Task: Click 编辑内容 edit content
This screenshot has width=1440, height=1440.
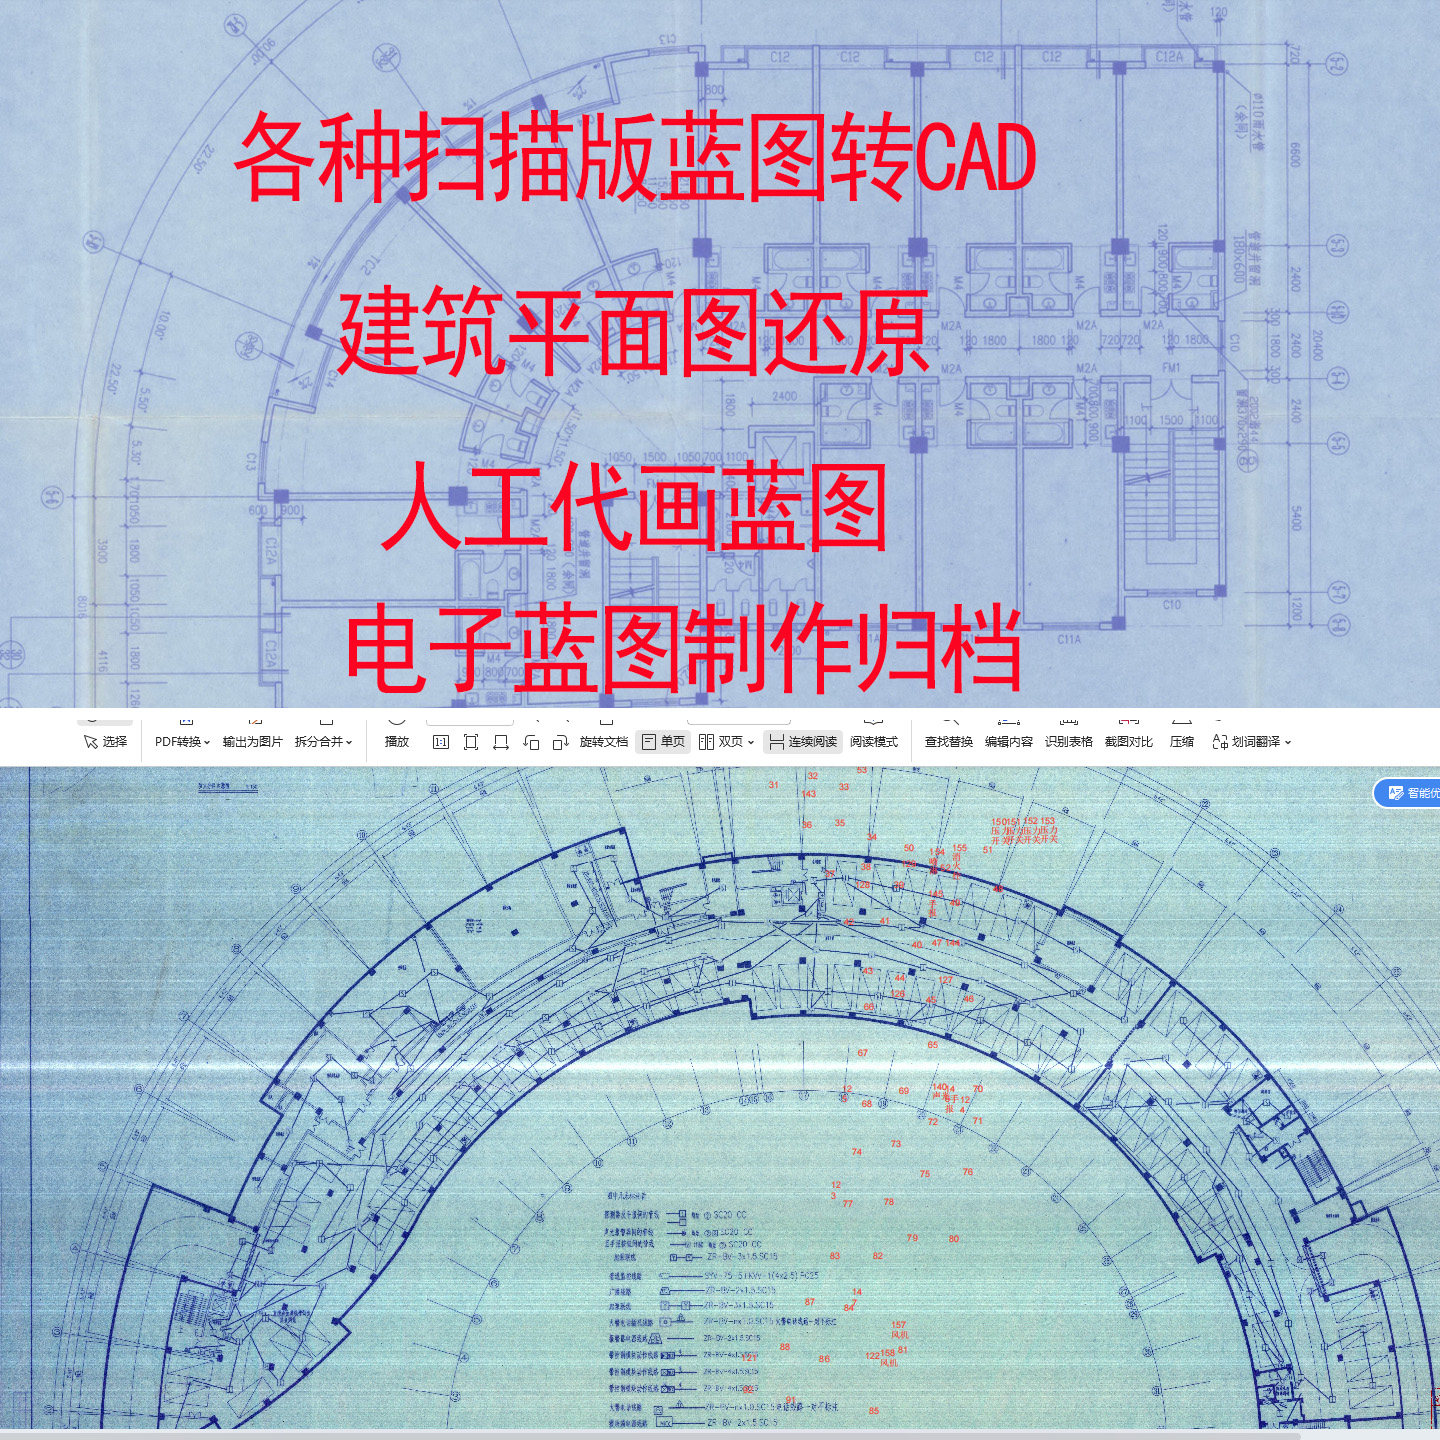Action: pyautogui.click(x=1008, y=742)
